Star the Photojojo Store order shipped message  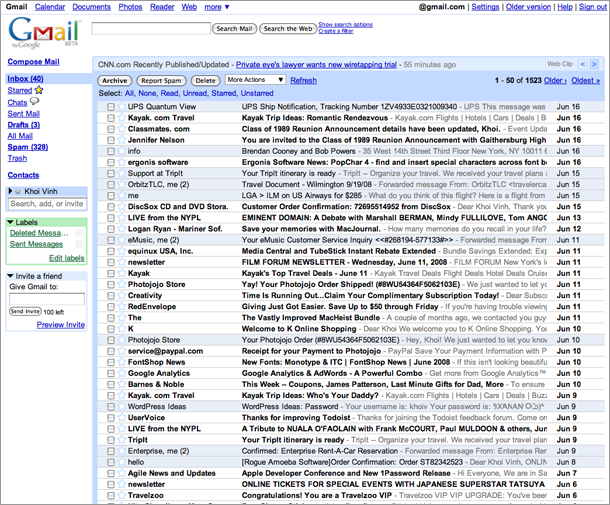(122, 284)
